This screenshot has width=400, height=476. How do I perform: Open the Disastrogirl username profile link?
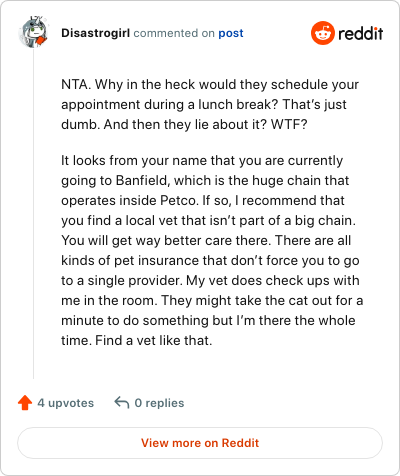click(x=95, y=33)
